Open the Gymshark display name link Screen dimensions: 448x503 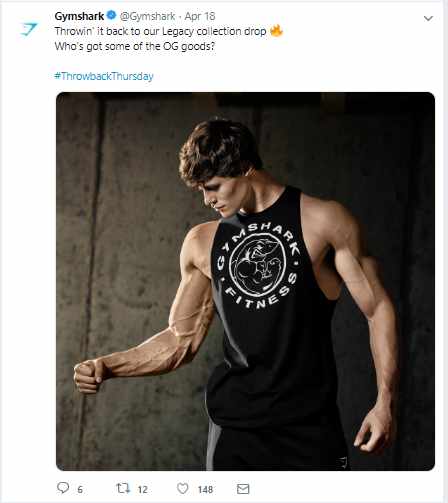[79, 16]
